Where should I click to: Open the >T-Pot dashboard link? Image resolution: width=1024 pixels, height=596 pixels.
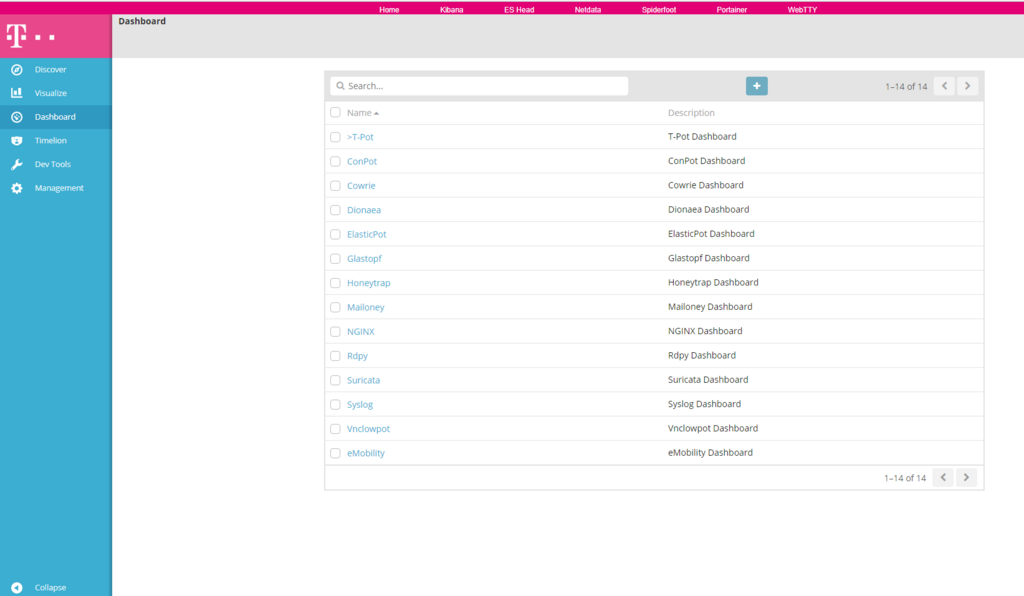[360, 137]
